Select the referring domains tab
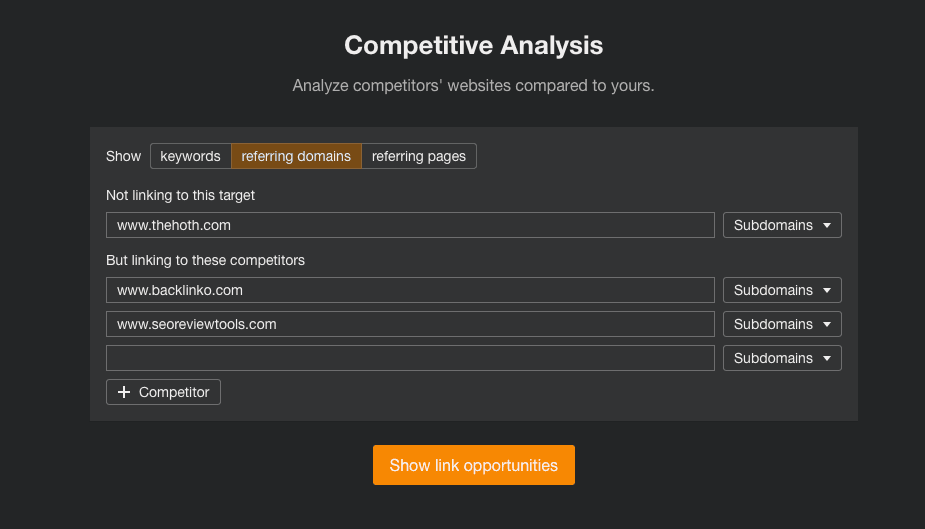This screenshot has height=529, width=925. (x=296, y=156)
